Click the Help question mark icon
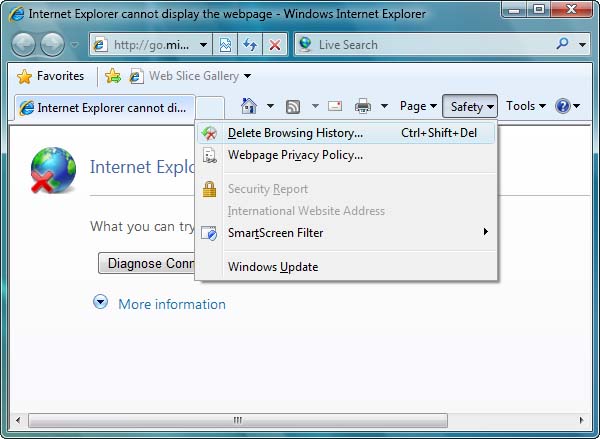Image resolution: width=600 pixels, height=439 pixels. pos(562,106)
